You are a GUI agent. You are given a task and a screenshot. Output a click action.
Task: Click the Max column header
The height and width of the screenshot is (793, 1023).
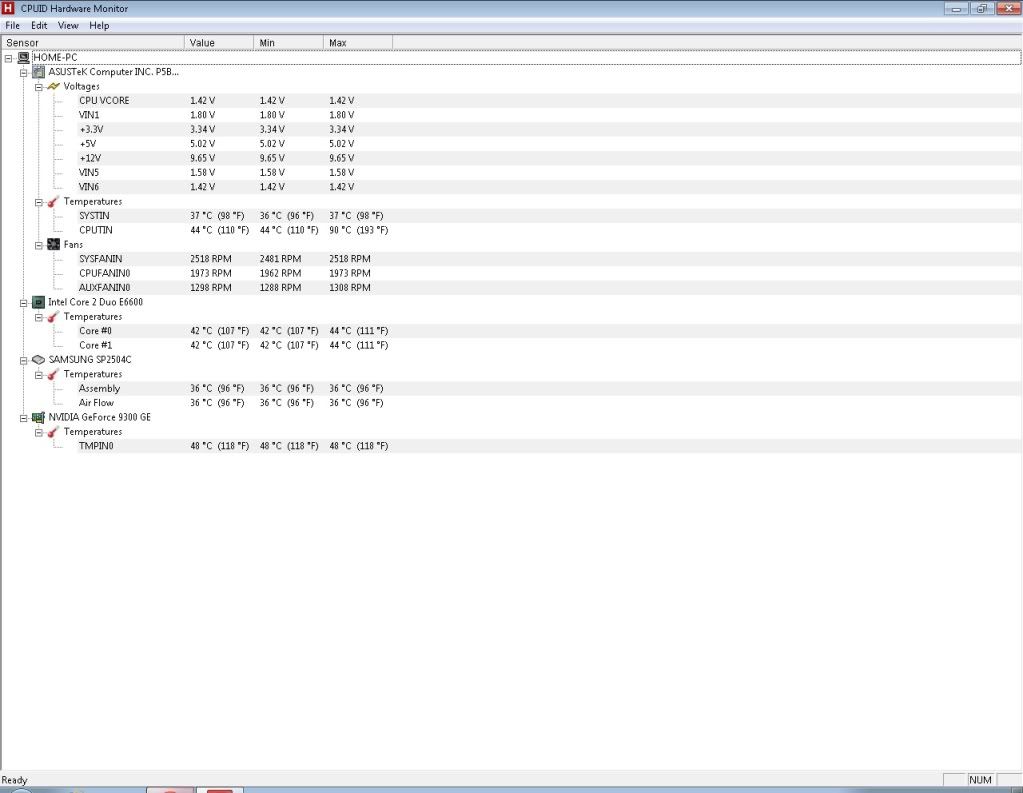[x=358, y=43]
